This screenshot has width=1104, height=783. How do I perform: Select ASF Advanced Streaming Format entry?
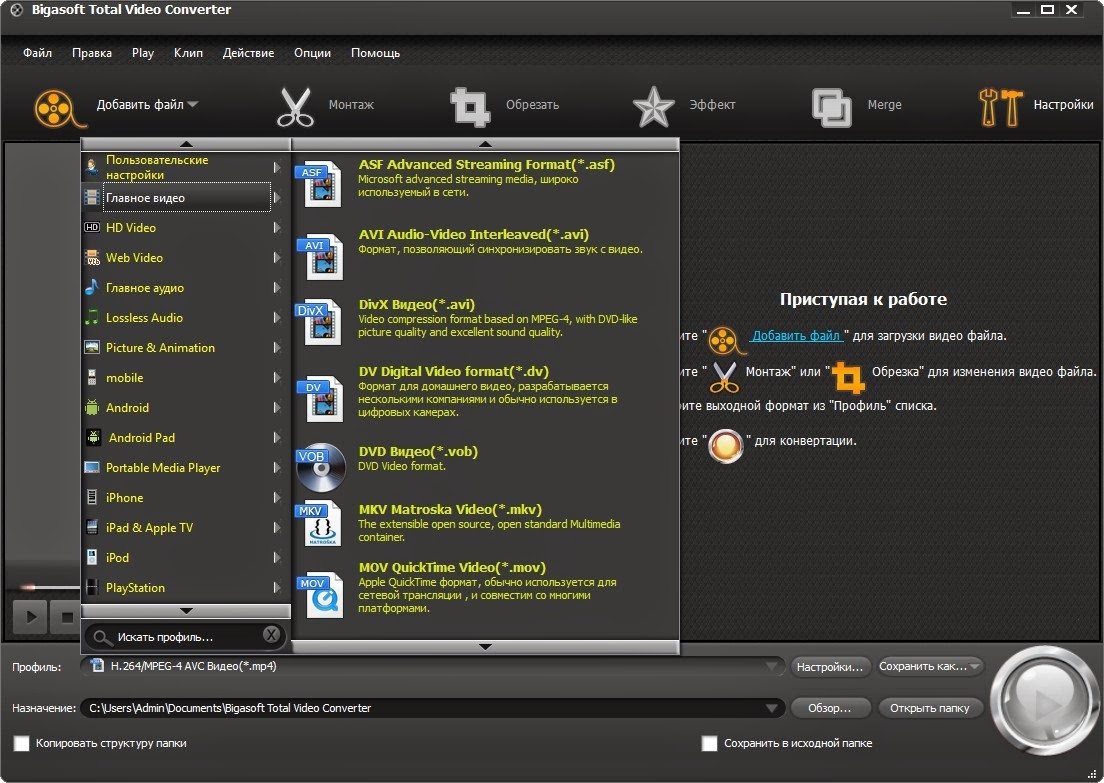pos(485,182)
